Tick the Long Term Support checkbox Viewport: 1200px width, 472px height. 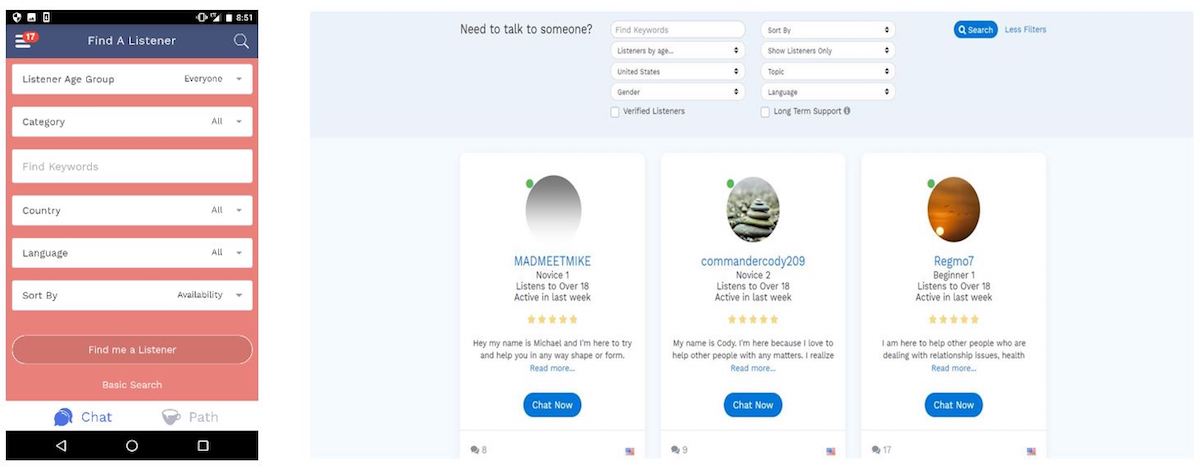(x=765, y=112)
